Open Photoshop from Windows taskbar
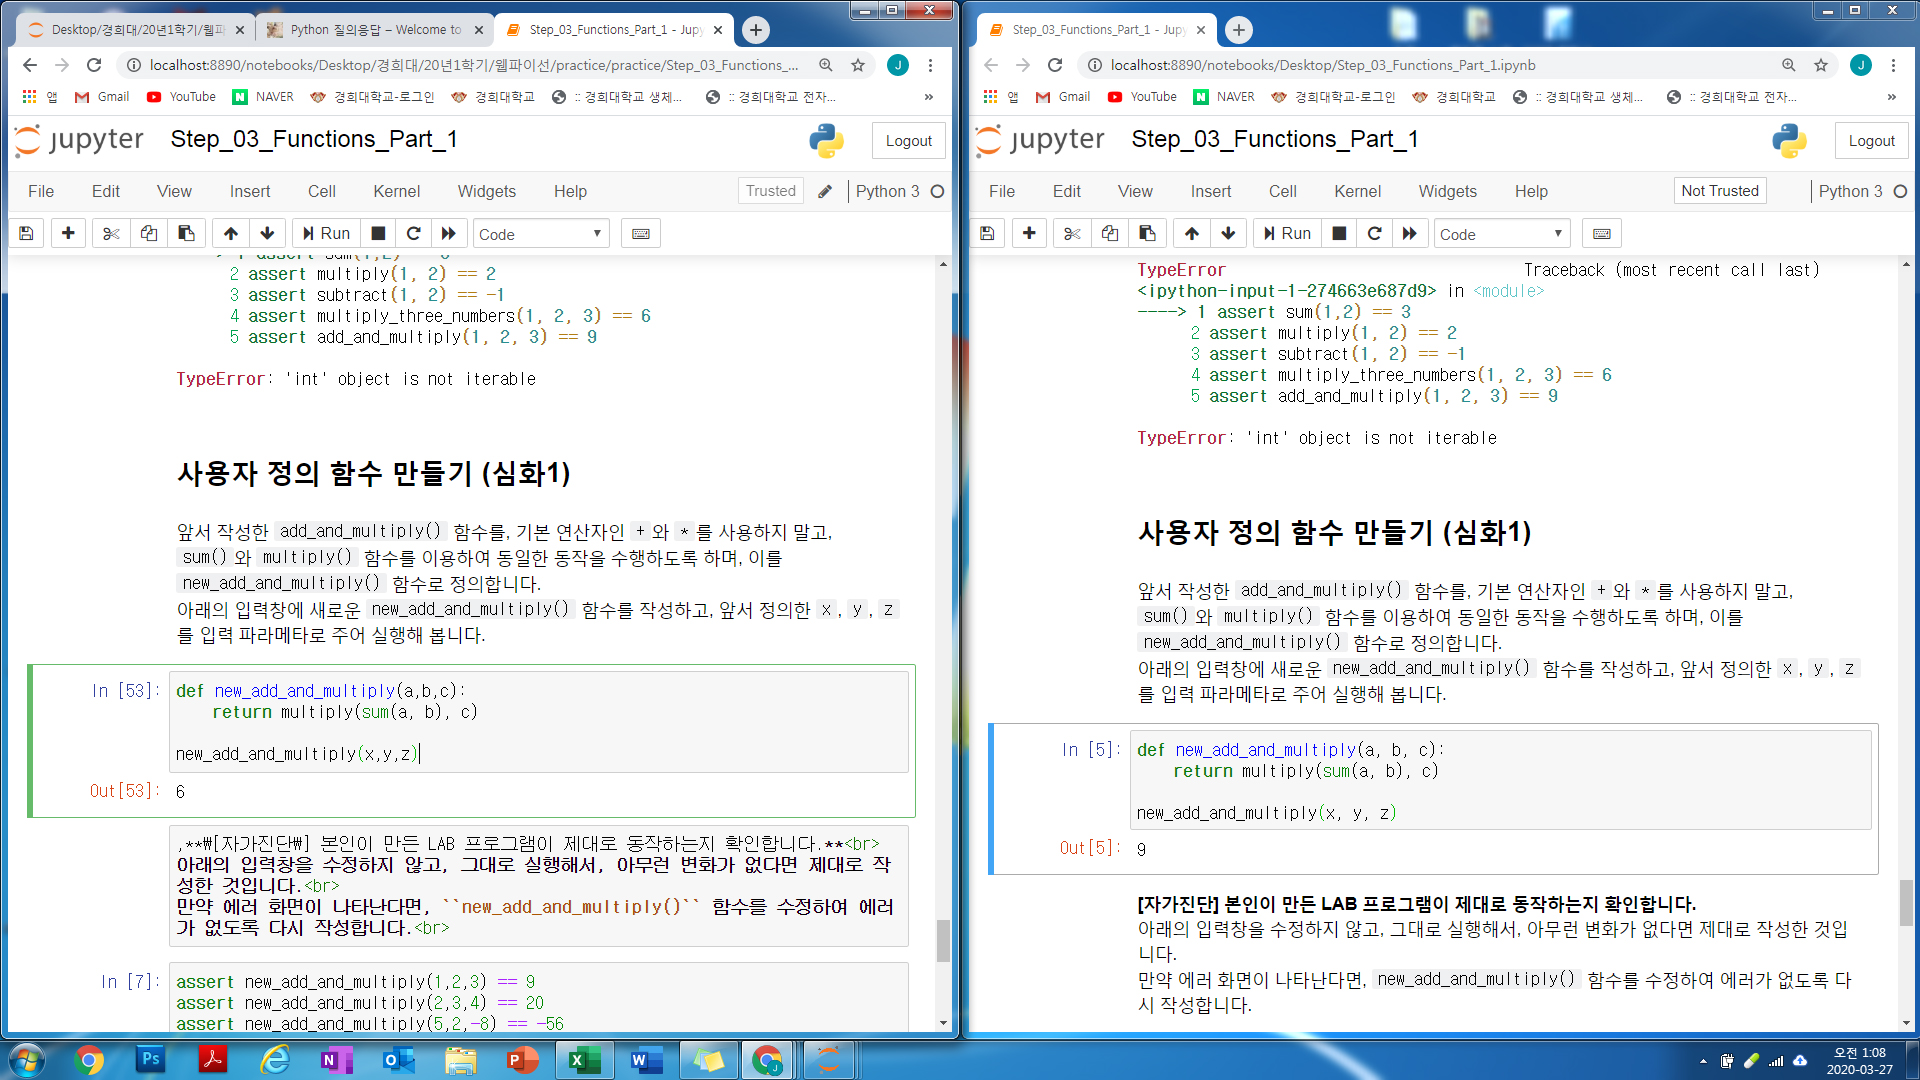The image size is (1920, 1080). pos(151,1059)
